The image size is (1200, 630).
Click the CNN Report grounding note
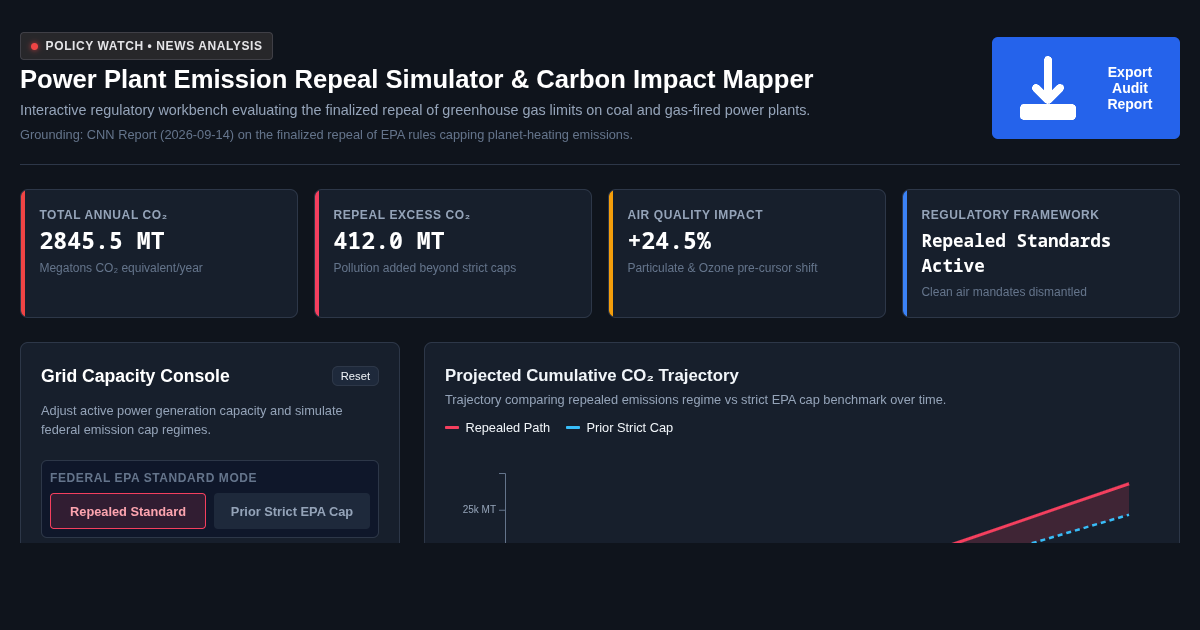click(326, 134)
